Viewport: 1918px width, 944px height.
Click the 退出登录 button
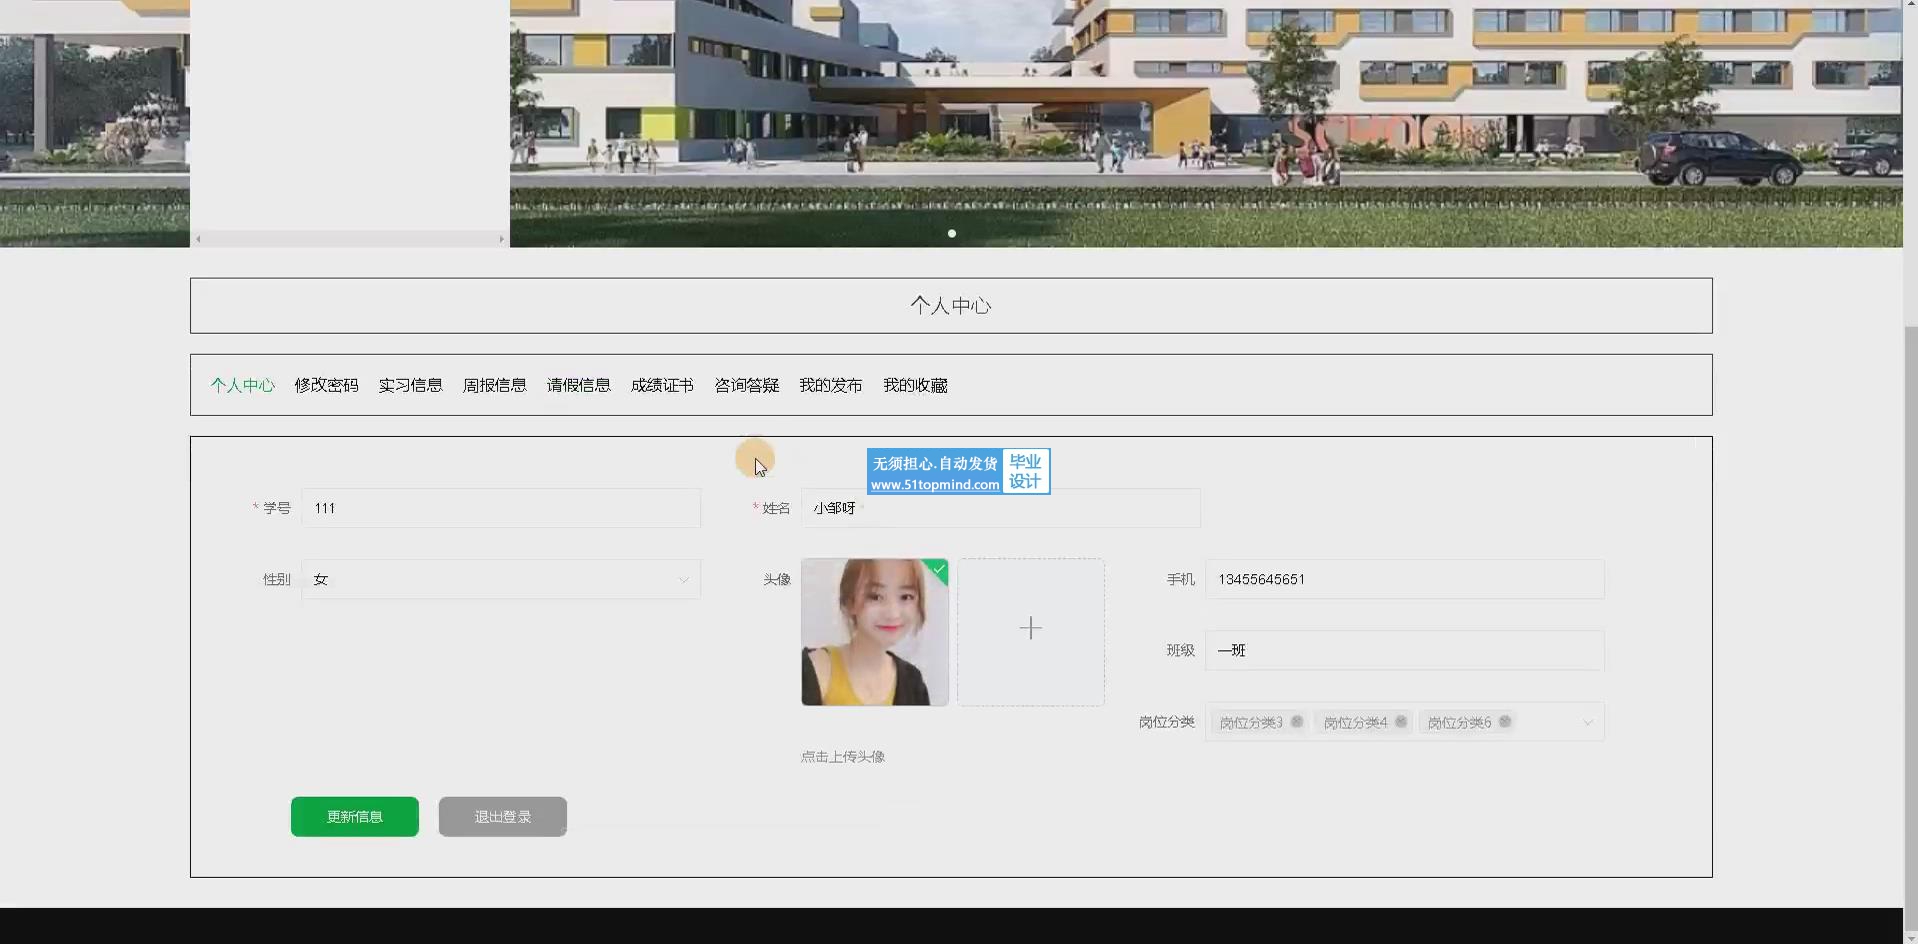click(503, 817)
